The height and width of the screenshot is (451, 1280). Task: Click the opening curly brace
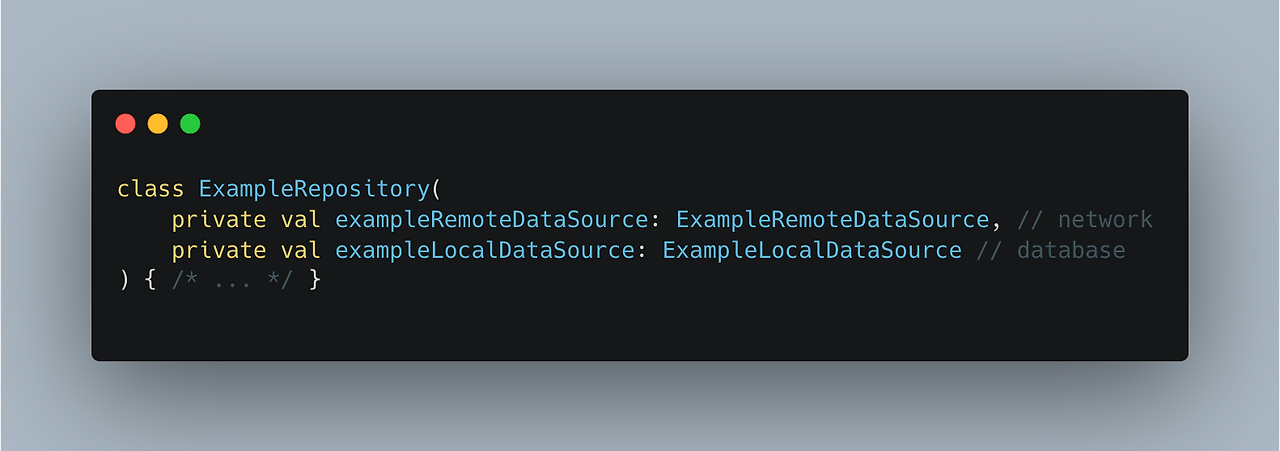[151, 281]
